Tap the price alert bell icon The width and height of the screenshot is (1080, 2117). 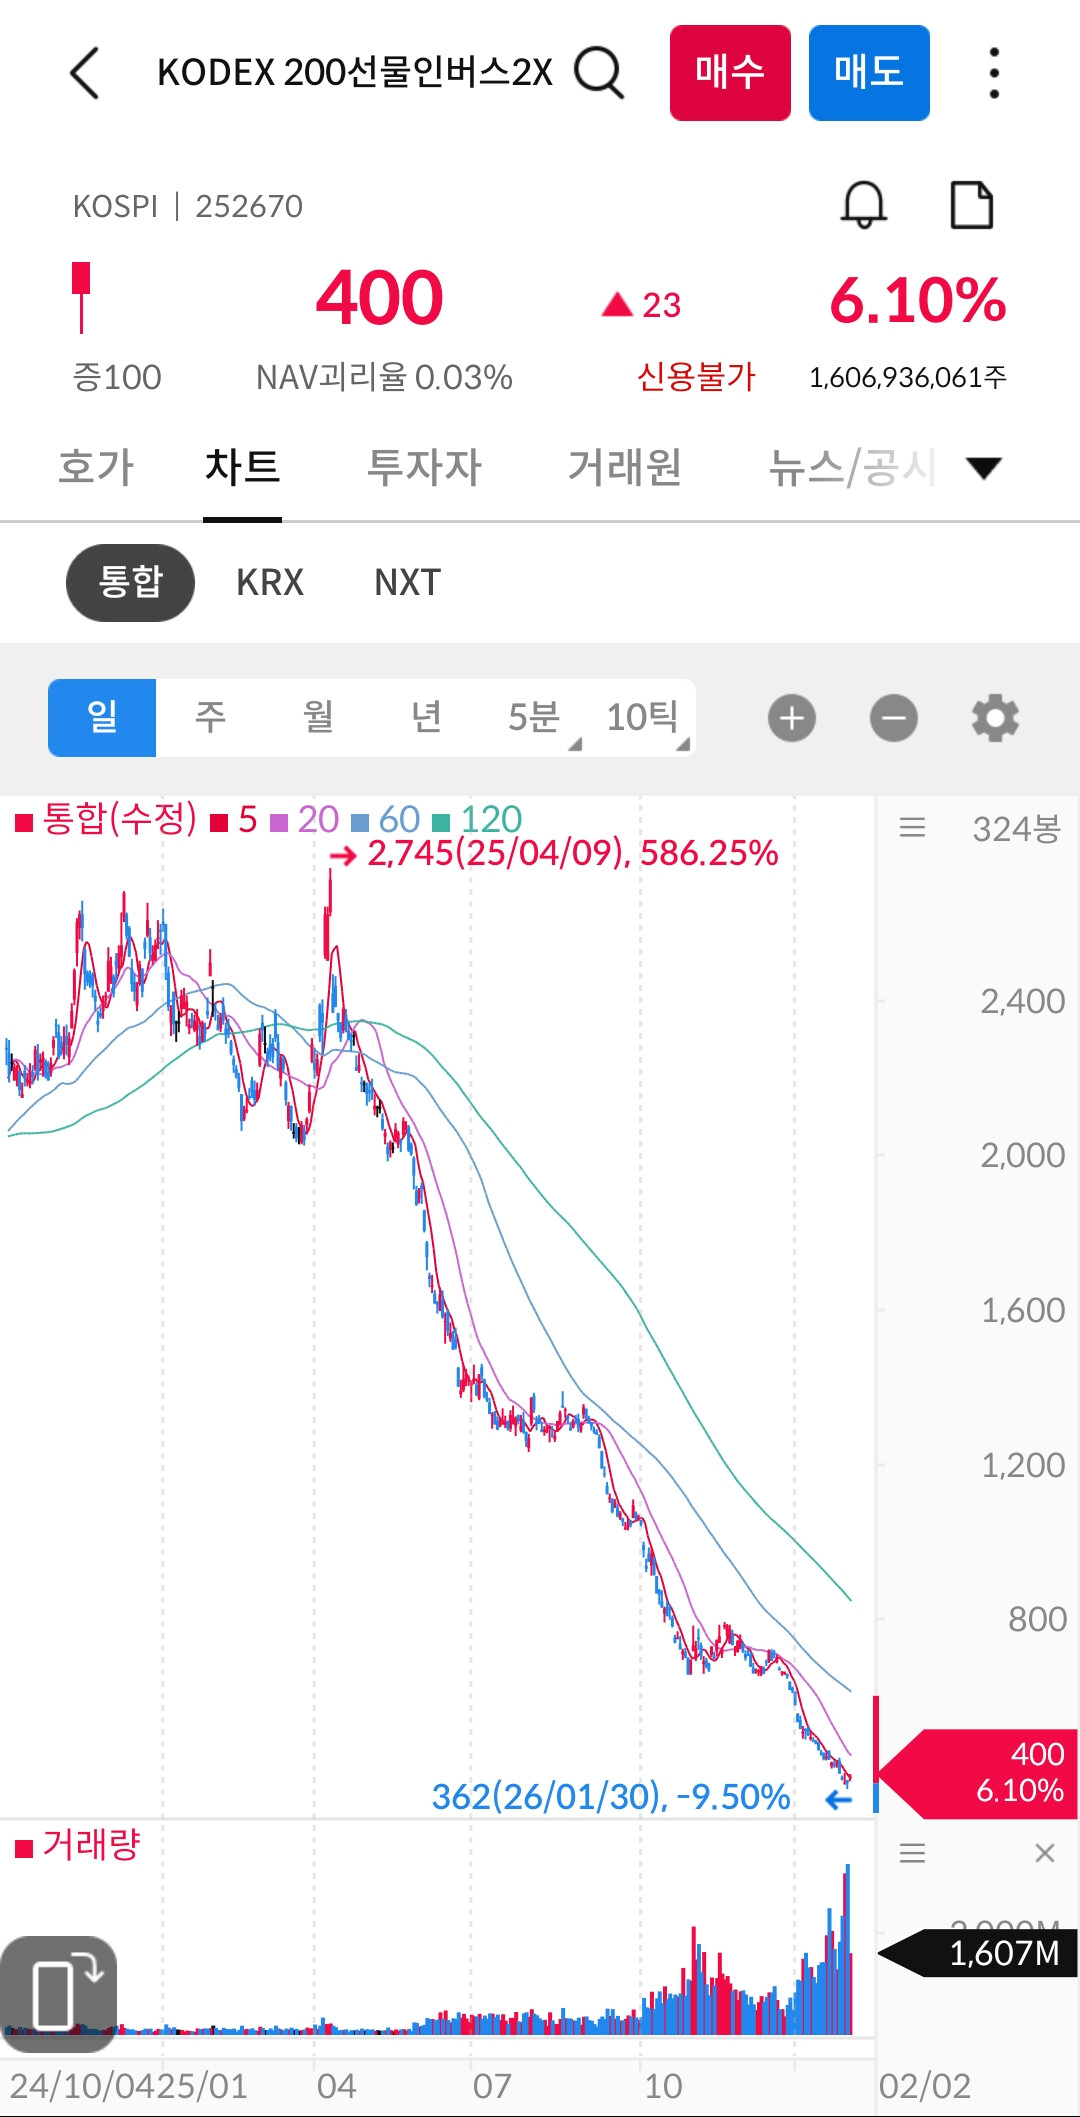tap(863, 205)
